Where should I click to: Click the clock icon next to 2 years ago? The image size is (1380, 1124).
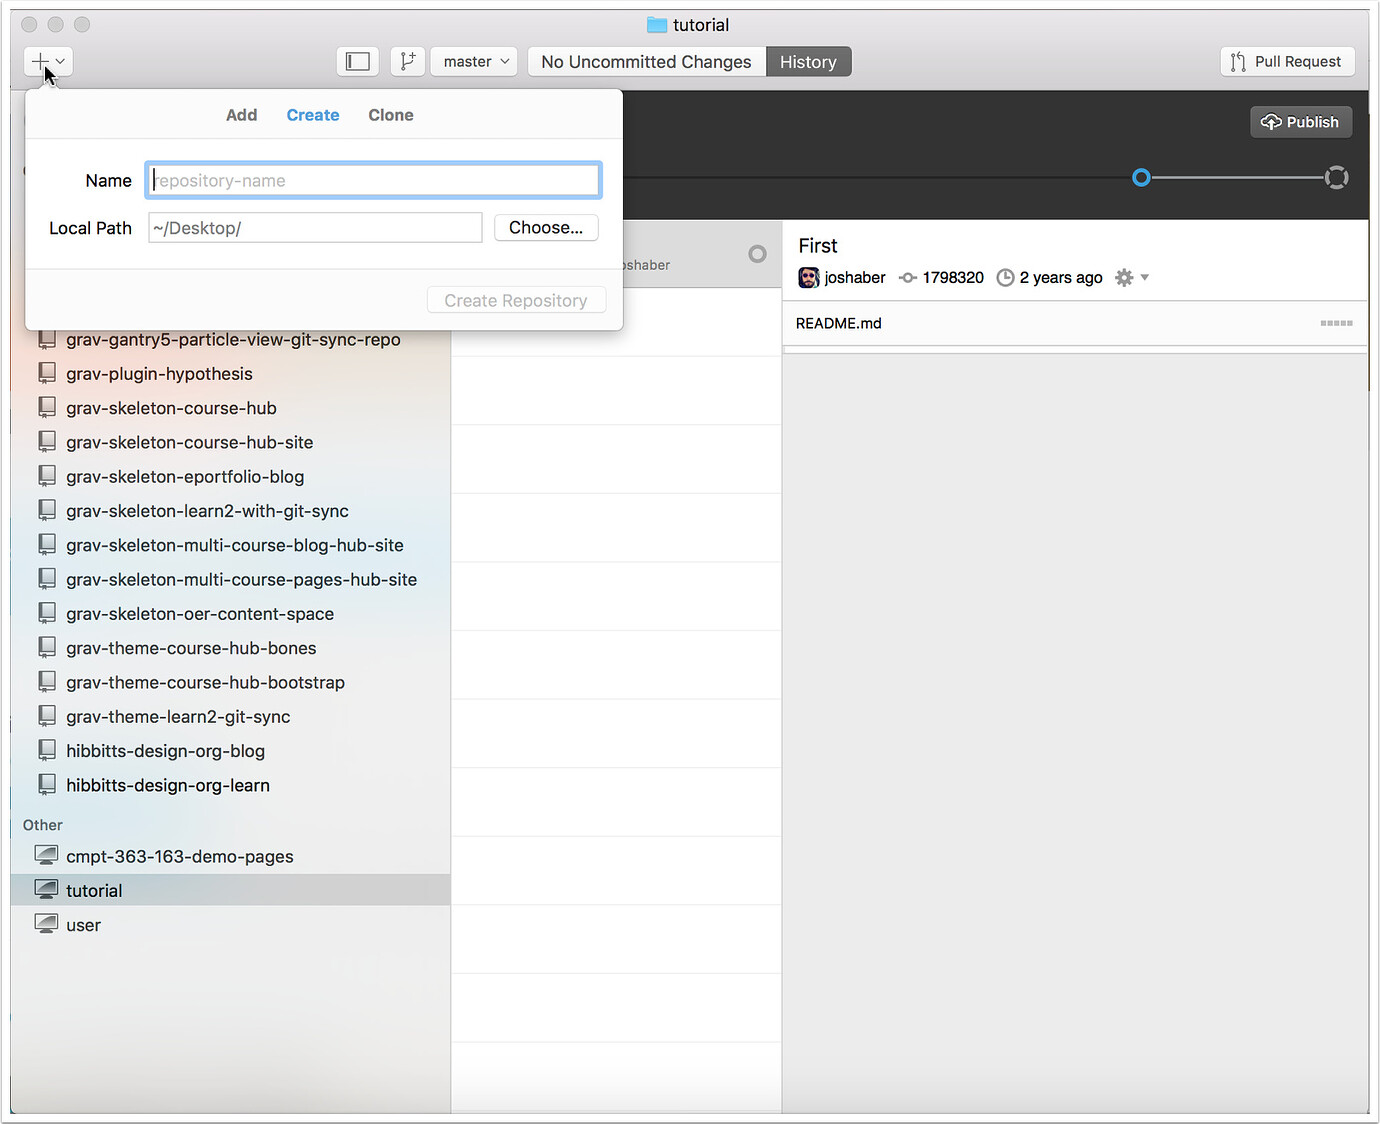click(x=1004, y=277)
